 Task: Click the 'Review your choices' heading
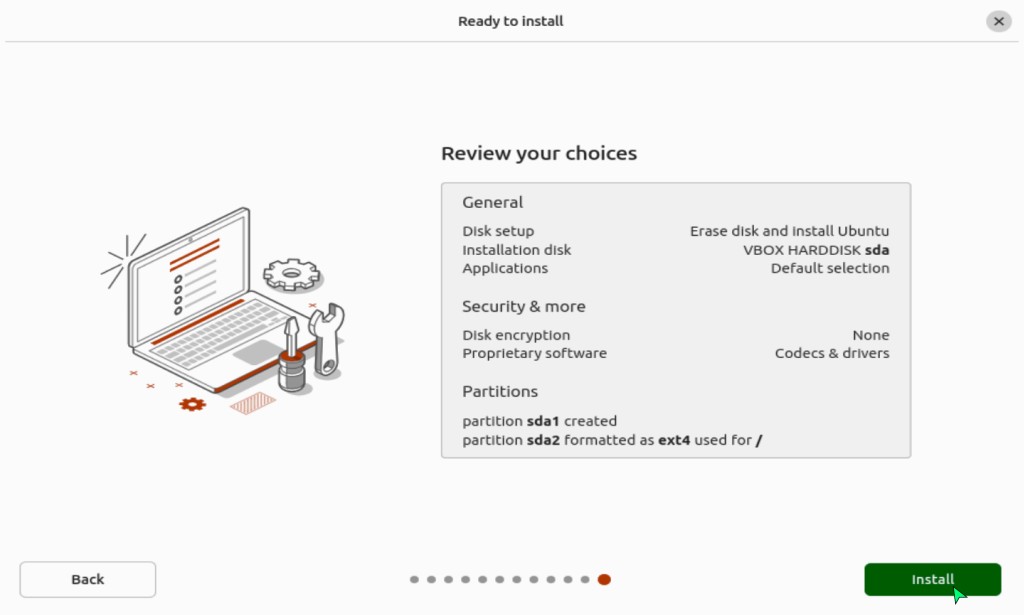(x=539, y=154)
